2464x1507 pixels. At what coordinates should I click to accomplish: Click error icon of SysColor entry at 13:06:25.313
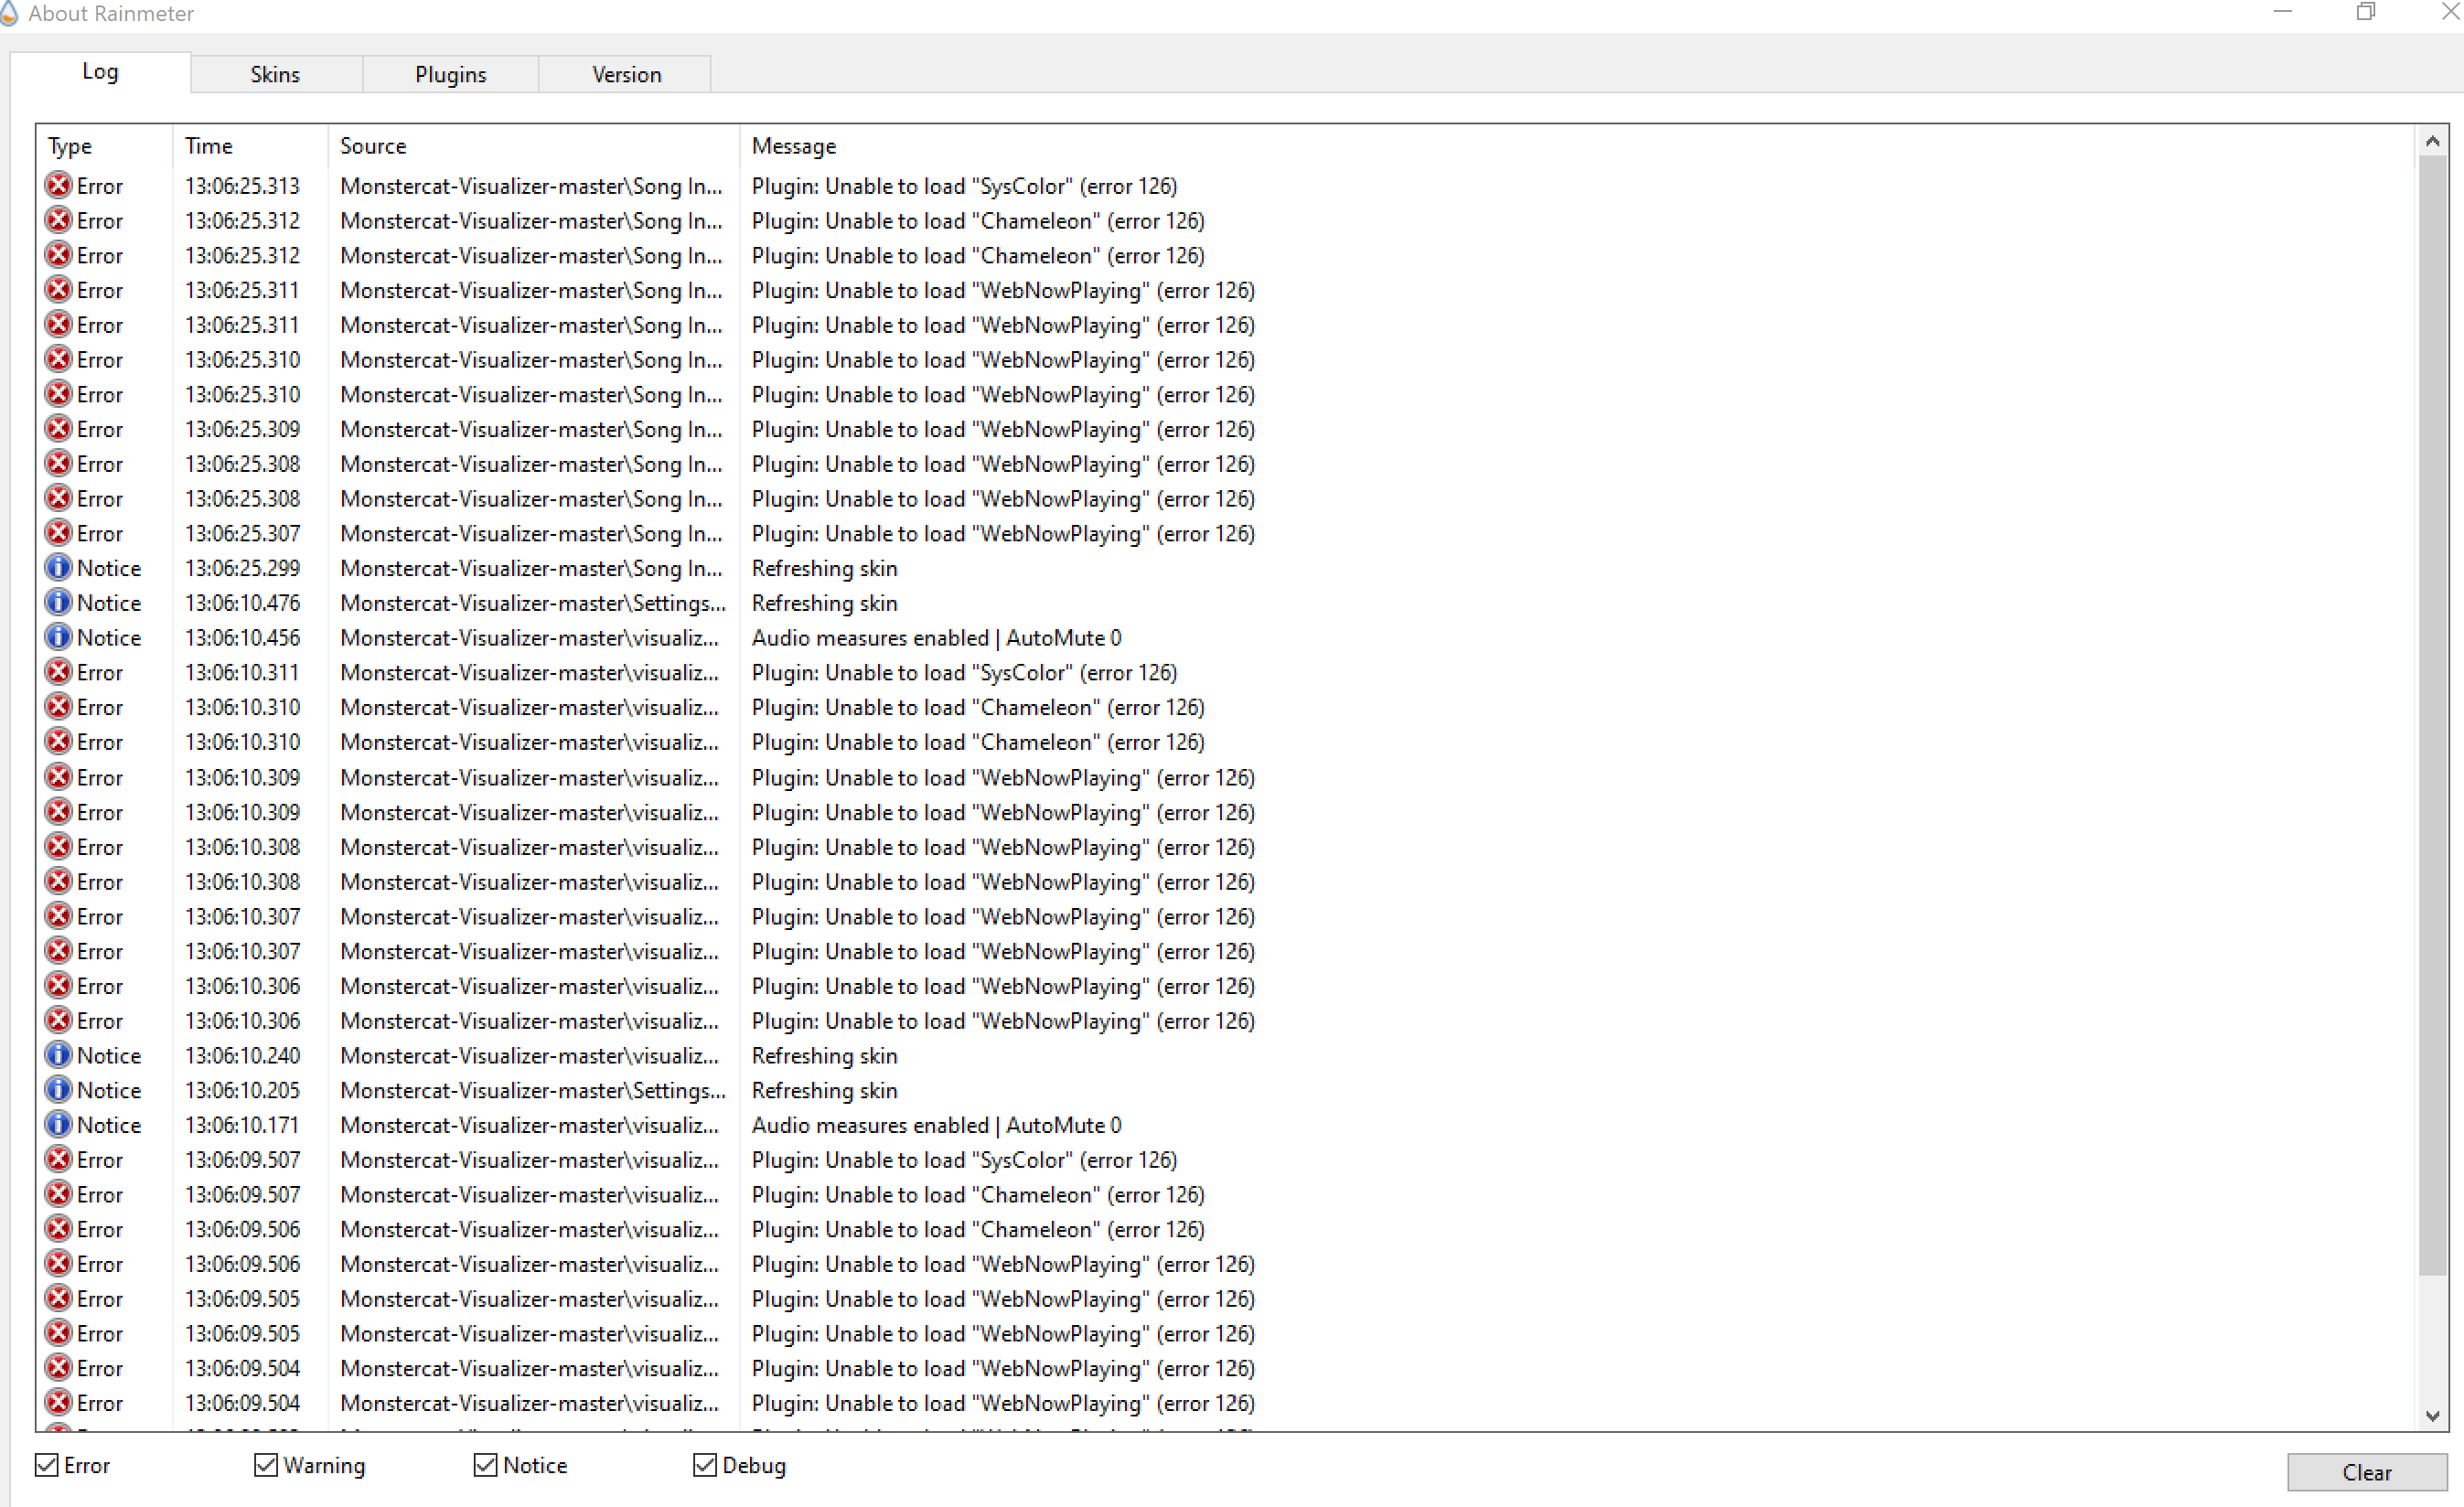[x=59, y=185]
